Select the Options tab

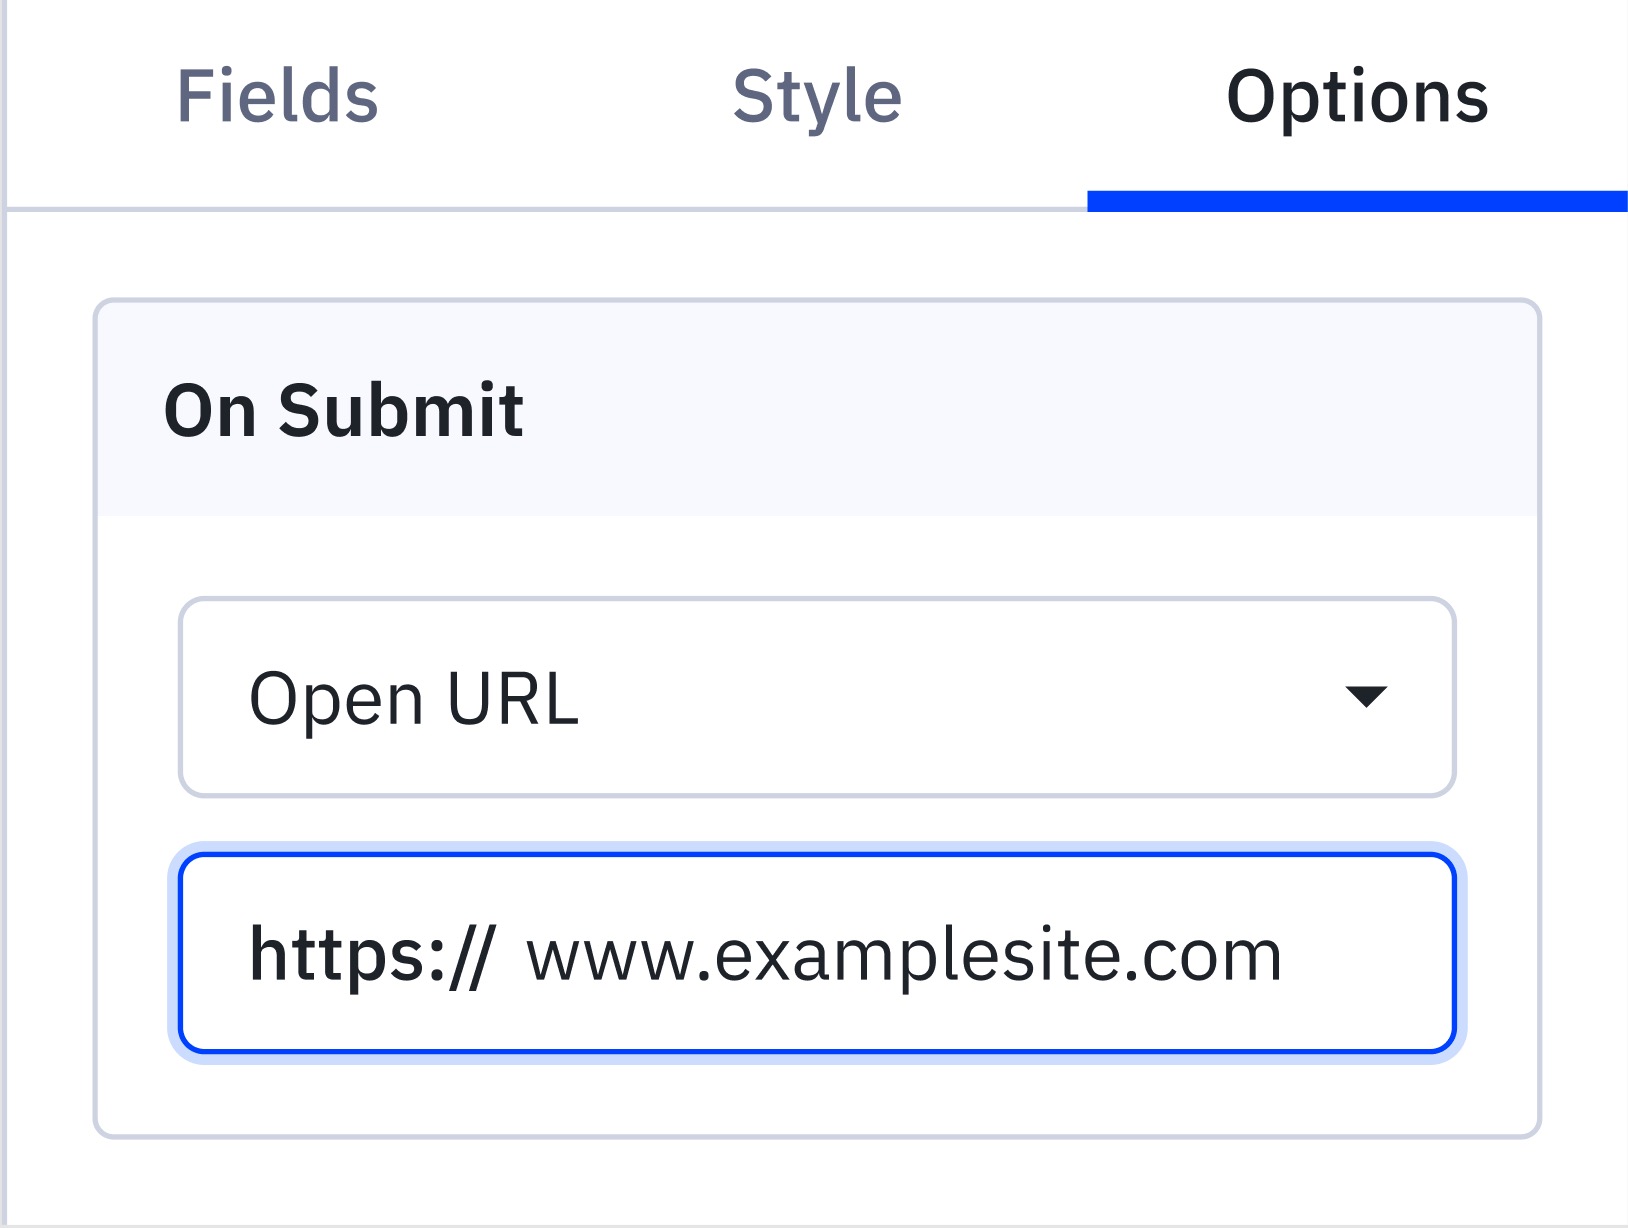point(1357,97)
